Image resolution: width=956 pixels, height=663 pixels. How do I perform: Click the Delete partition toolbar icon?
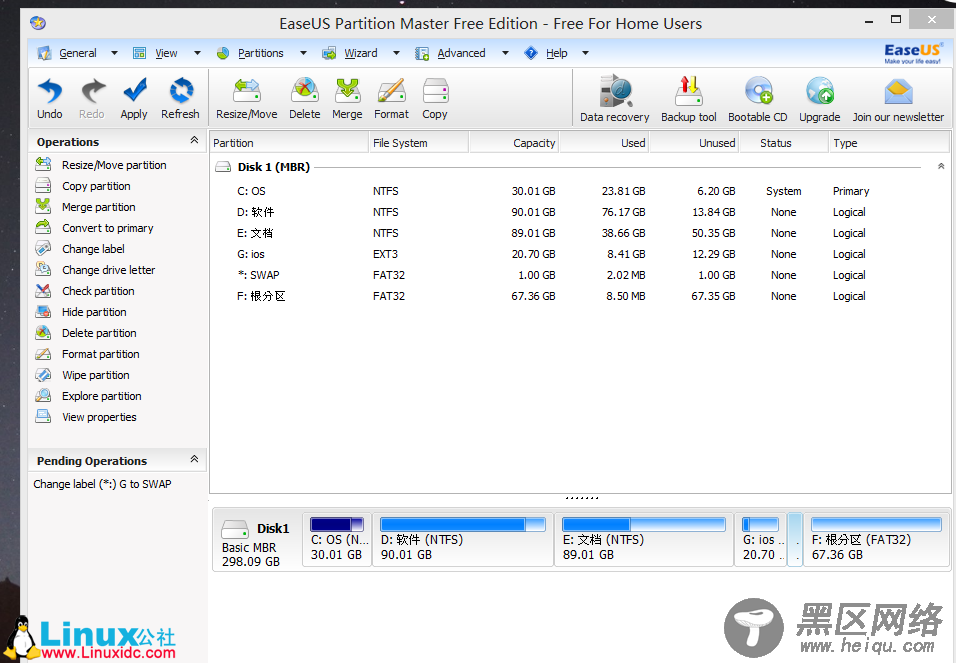[304, 91]
